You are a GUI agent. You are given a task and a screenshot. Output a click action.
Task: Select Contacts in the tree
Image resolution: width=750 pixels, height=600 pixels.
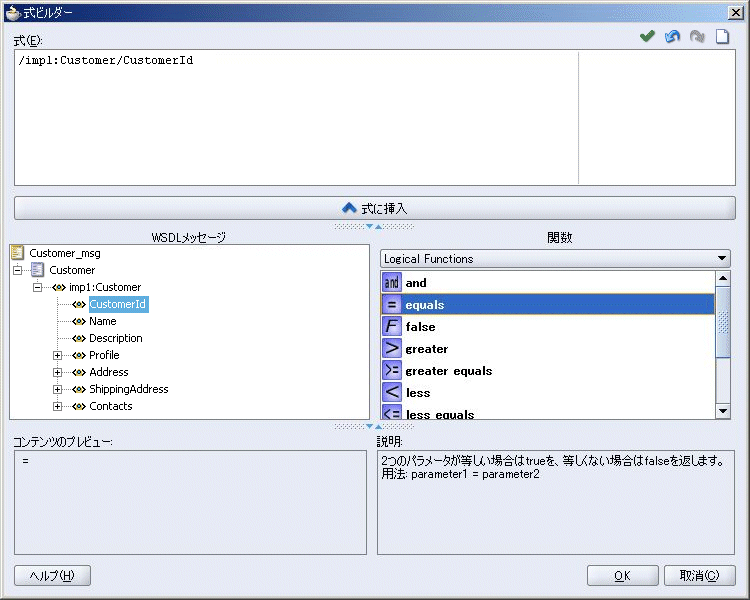click(111, 406)
